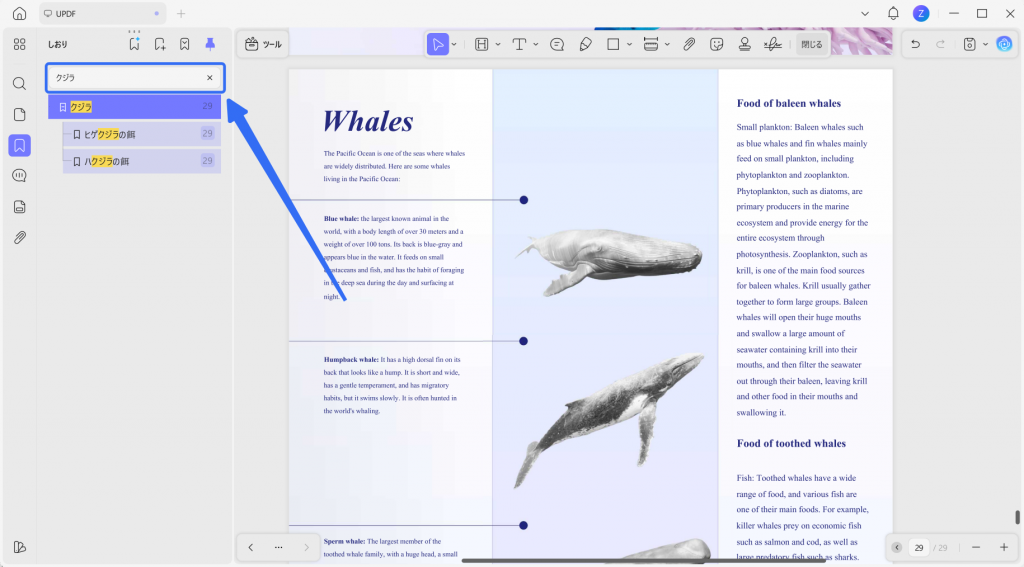Add a new bookmark with plus icon
1024x567 pixels.
click(159, 44)
